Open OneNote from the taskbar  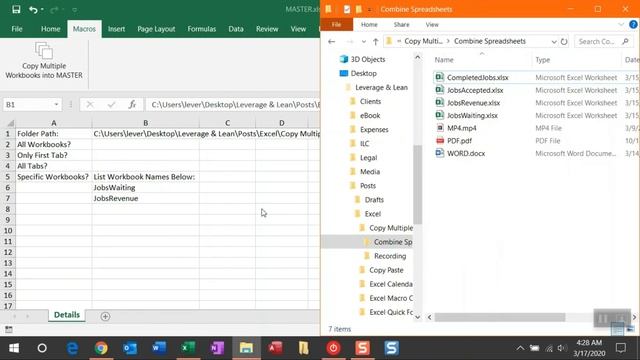217,348
